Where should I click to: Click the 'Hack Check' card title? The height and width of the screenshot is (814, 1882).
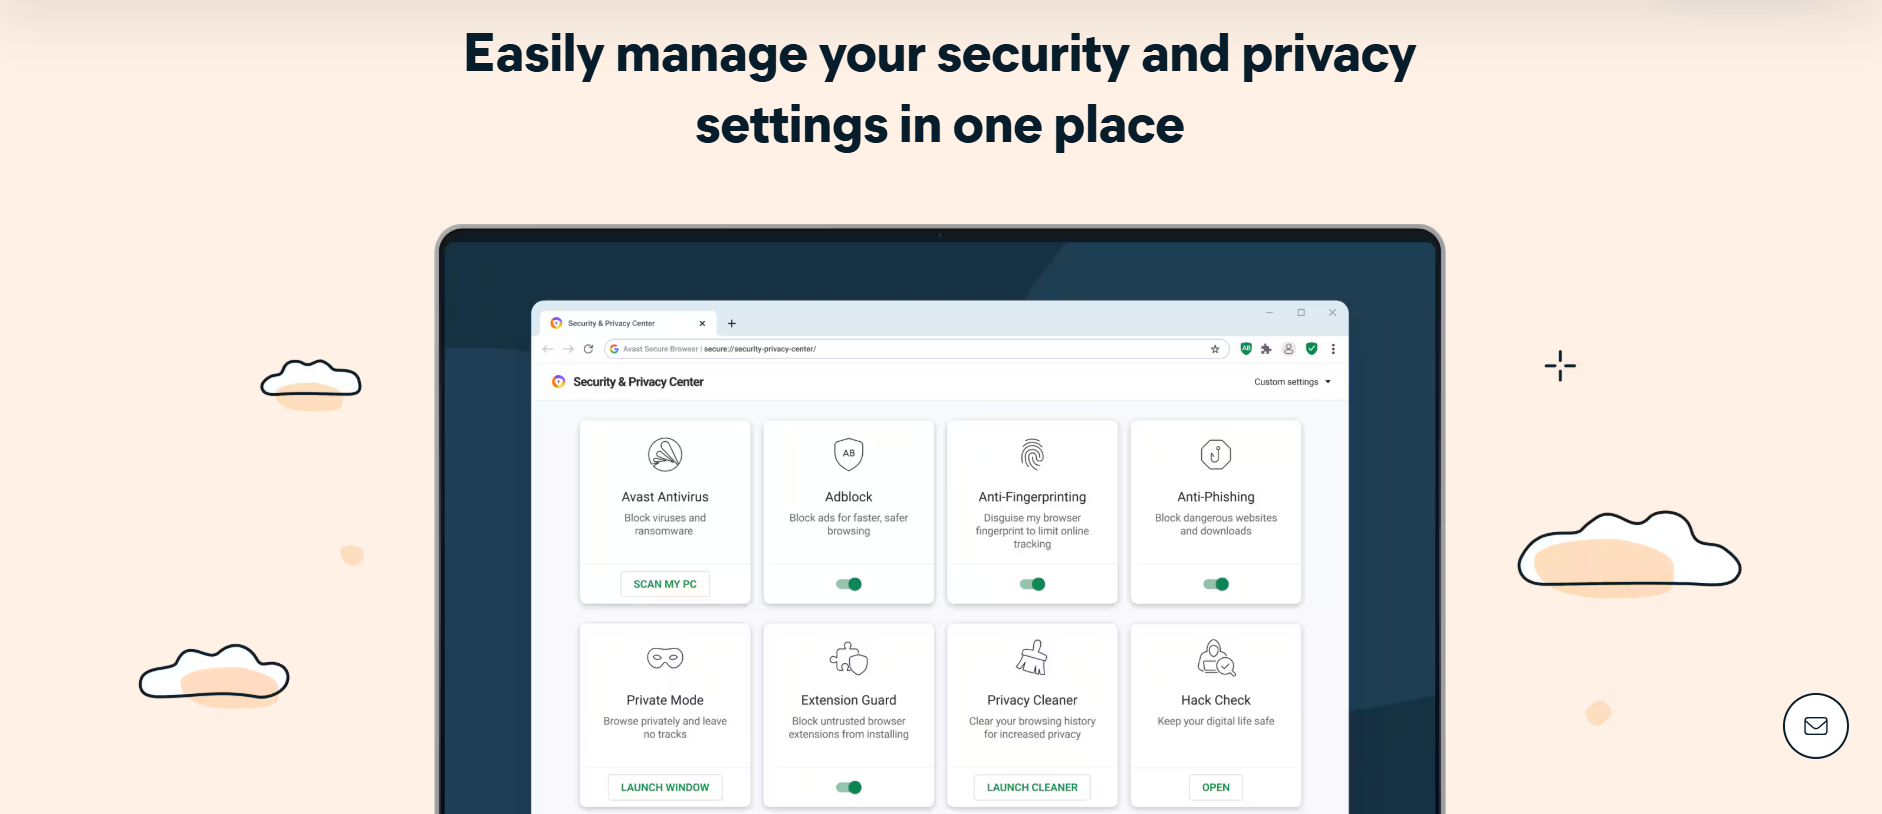[1216, 700]
